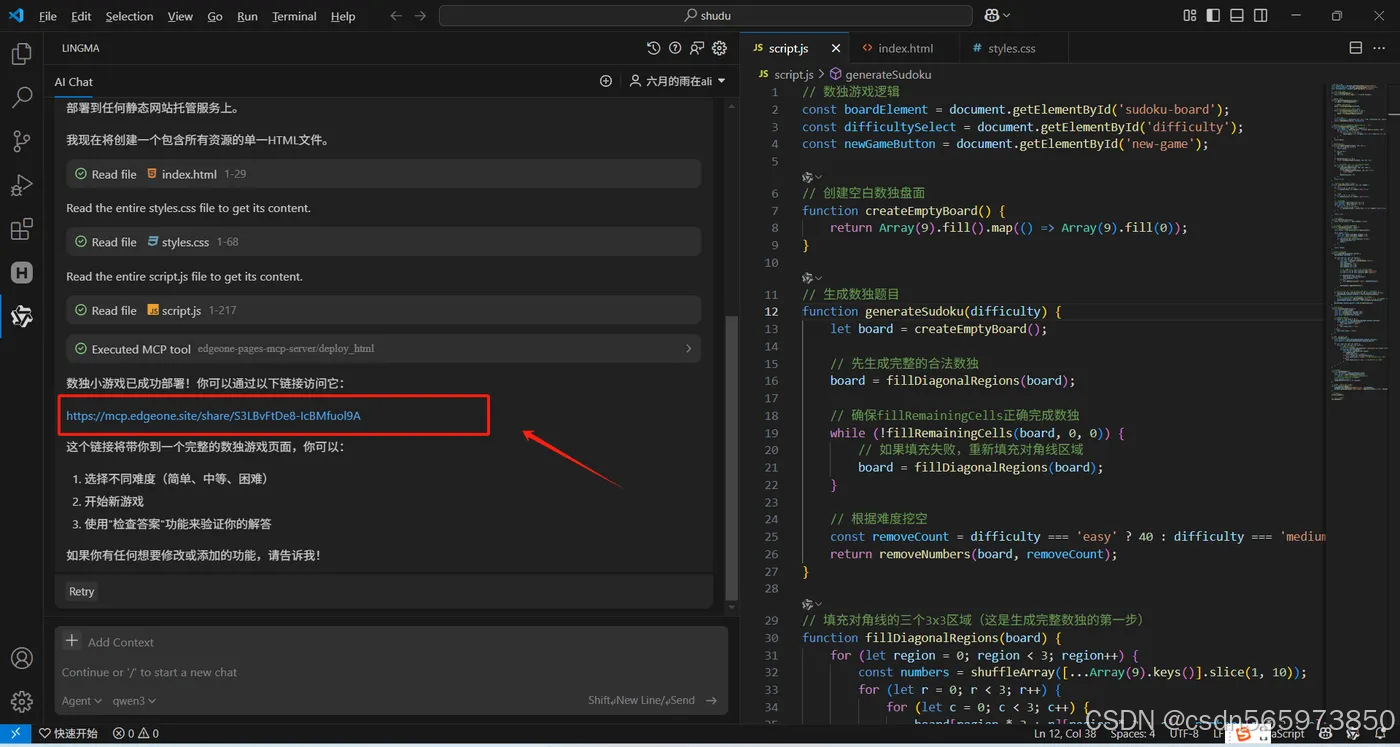Open the mcp.edgeone.site share link
Viewport: 1400px width, 747px height.
(x=213, y=415)
